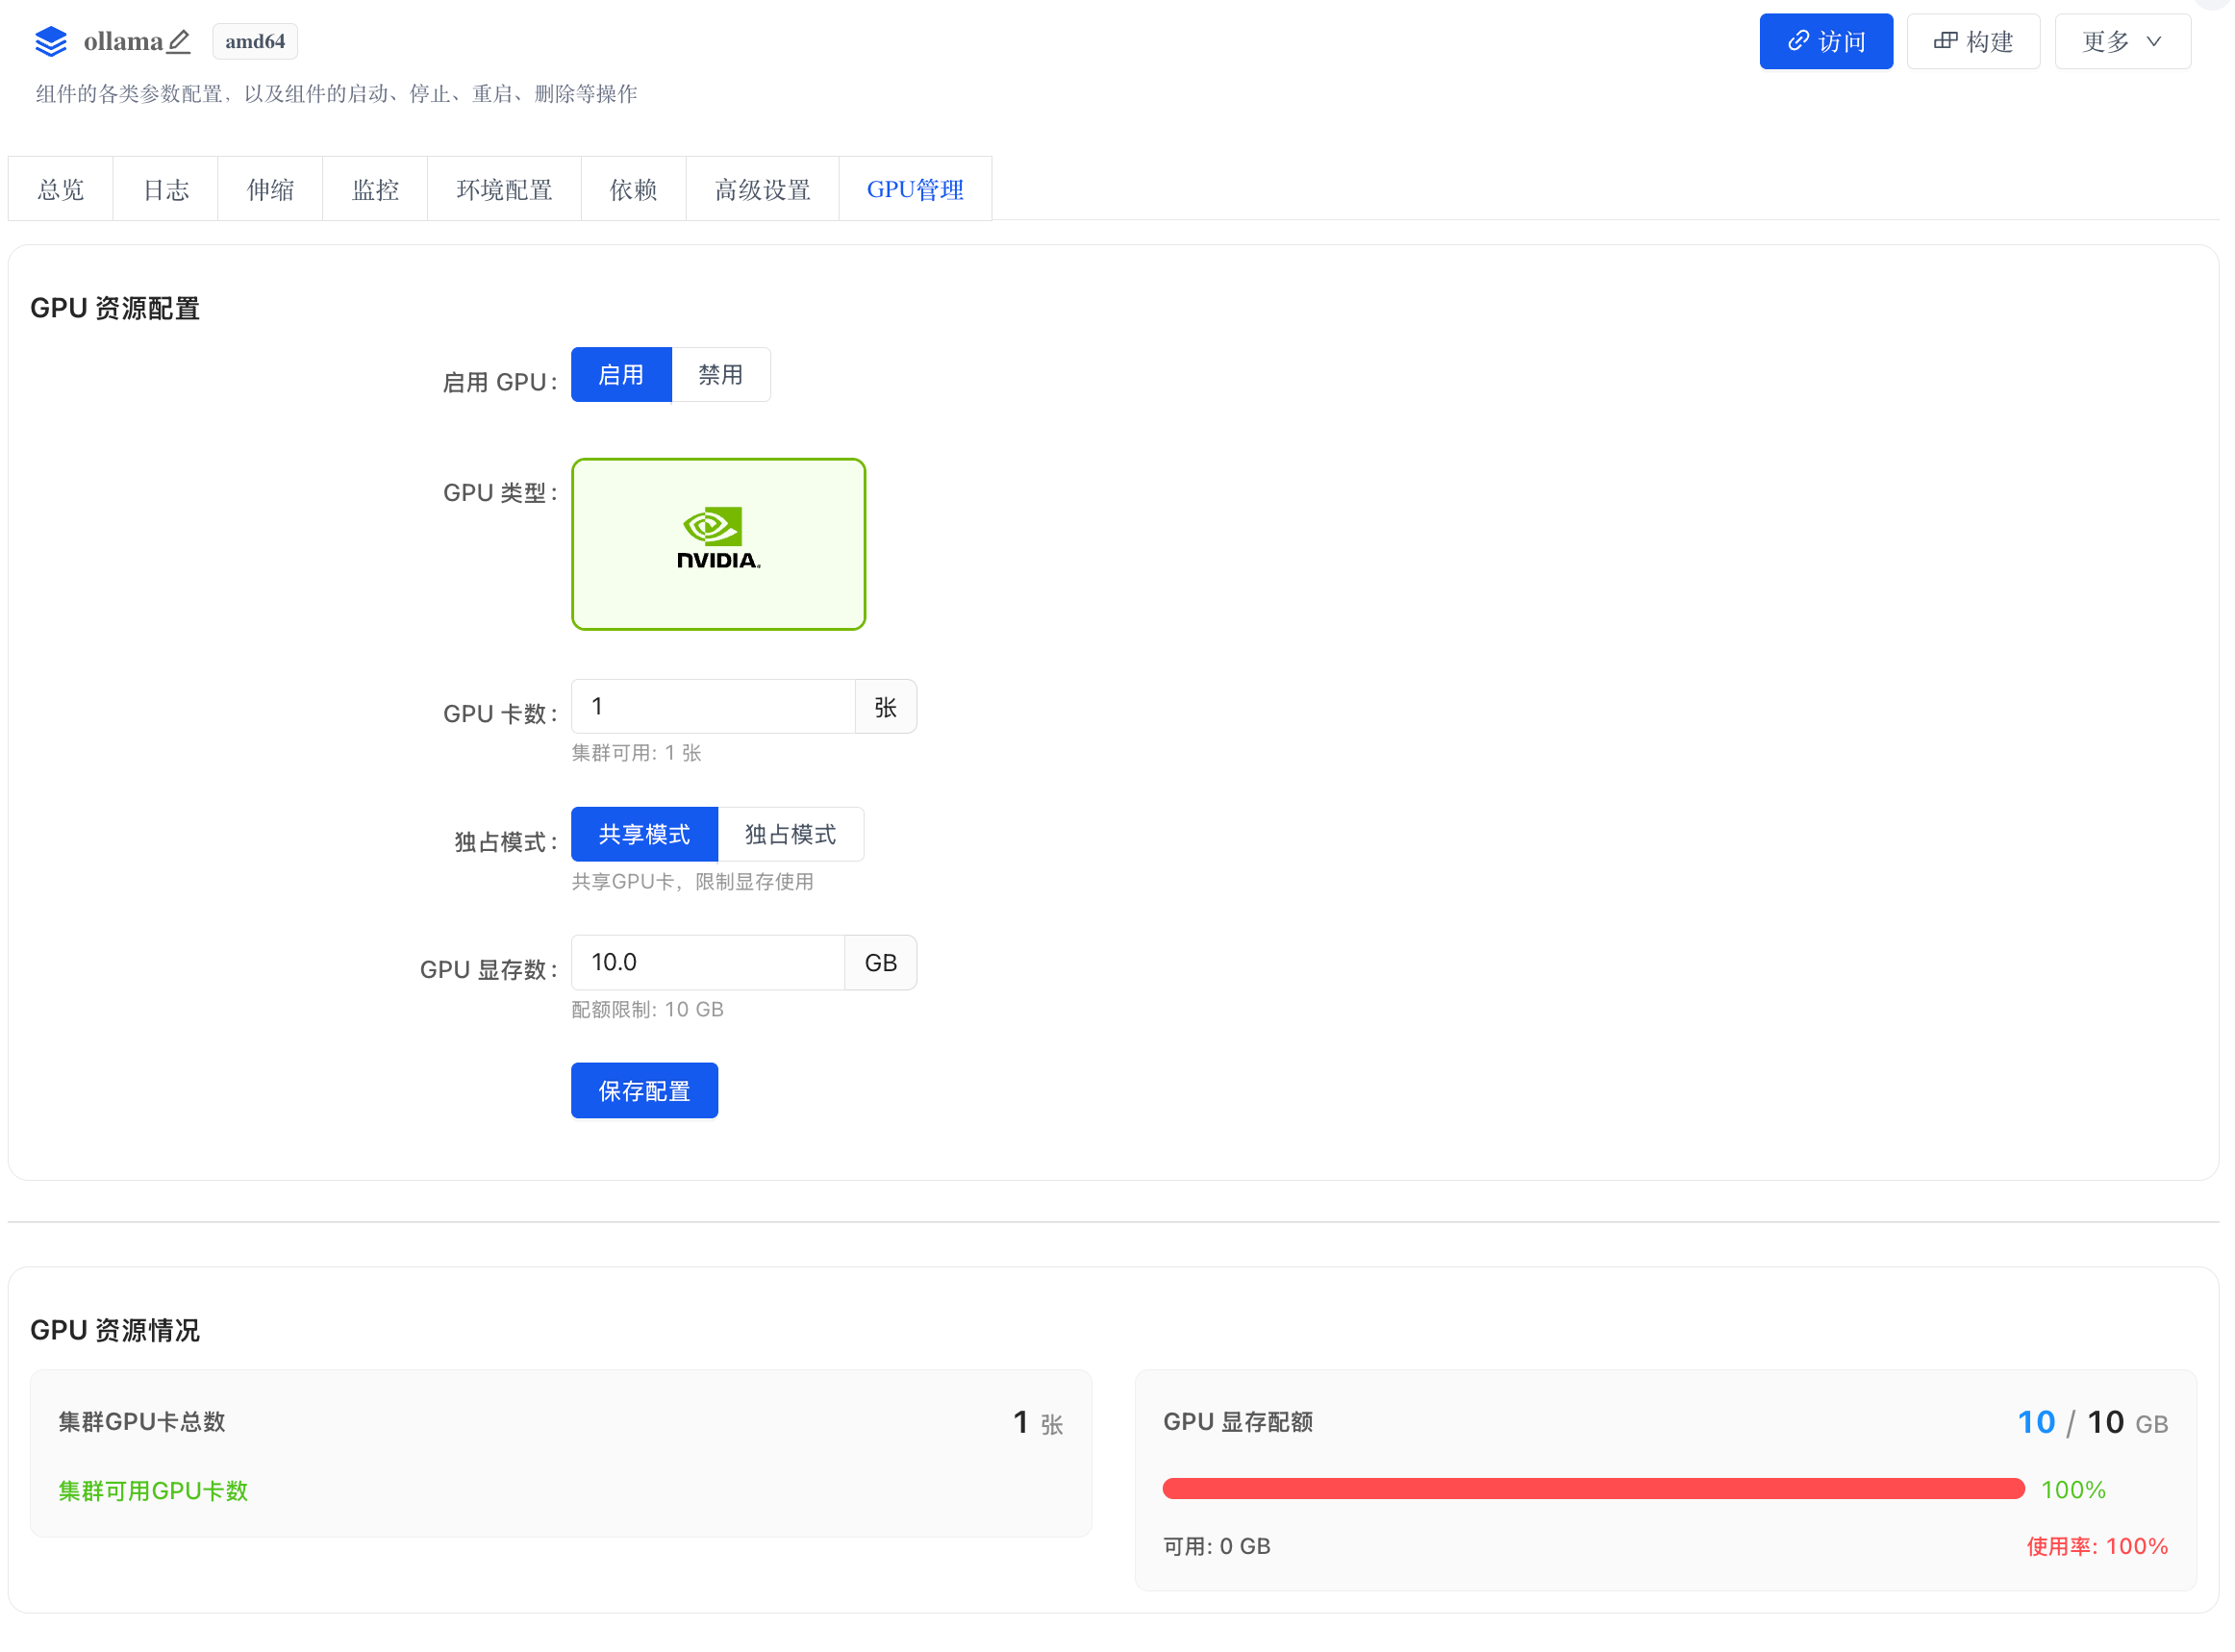2235x1652 pixels.
Task: Click the pencil edit icon beside ollama
Action: point(180,41)
